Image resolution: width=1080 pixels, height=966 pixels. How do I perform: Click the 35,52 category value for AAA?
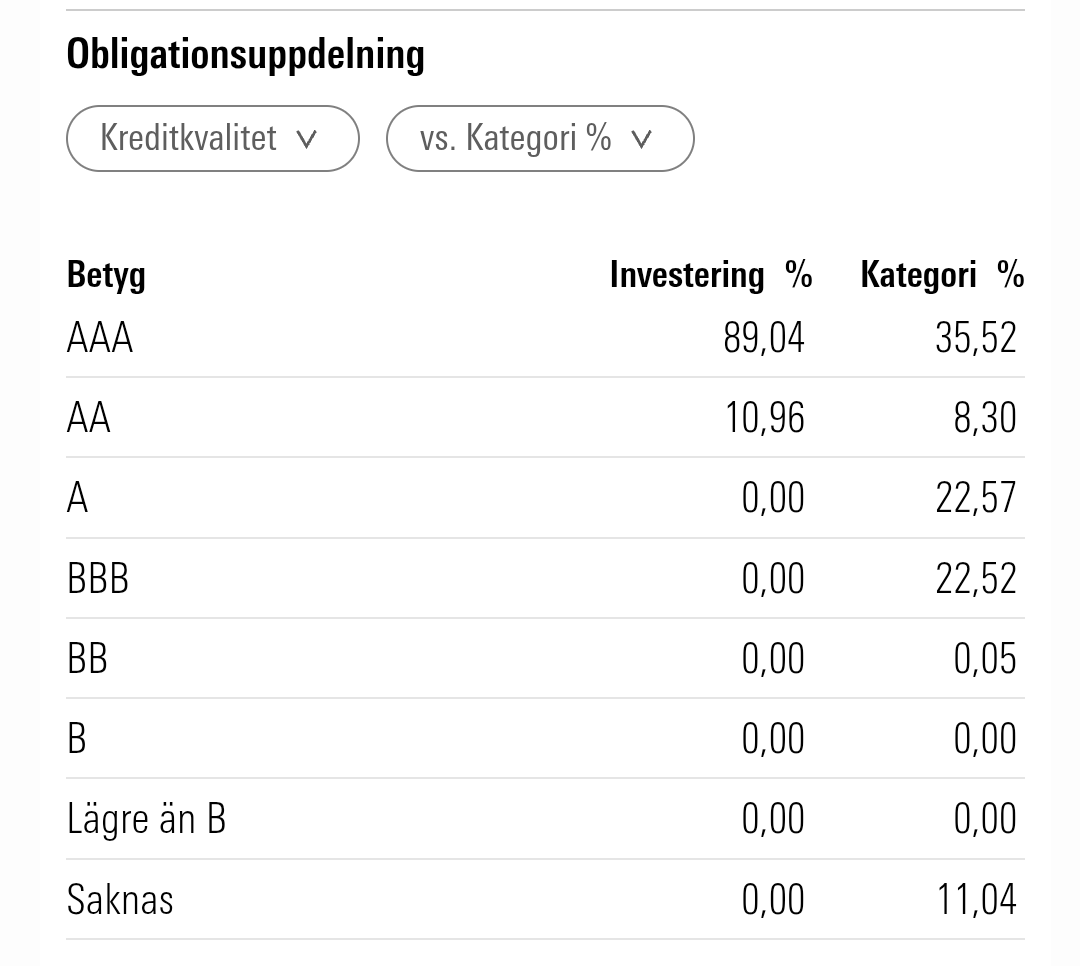pyautogui.click(x=976, y=338)
